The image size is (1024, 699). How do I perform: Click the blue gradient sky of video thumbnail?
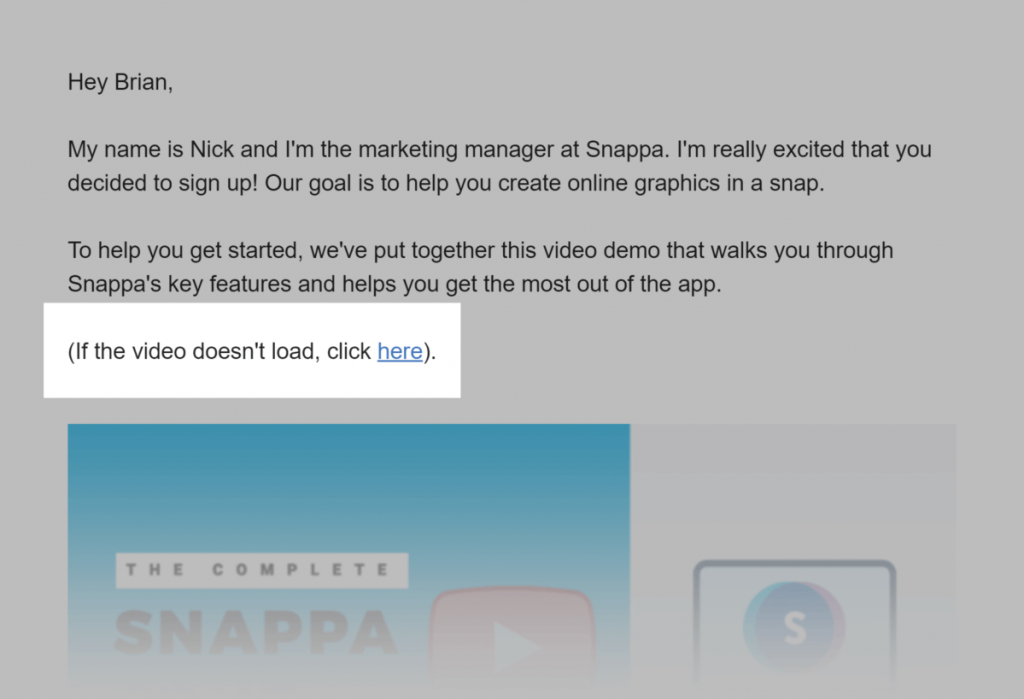(349, 483)
